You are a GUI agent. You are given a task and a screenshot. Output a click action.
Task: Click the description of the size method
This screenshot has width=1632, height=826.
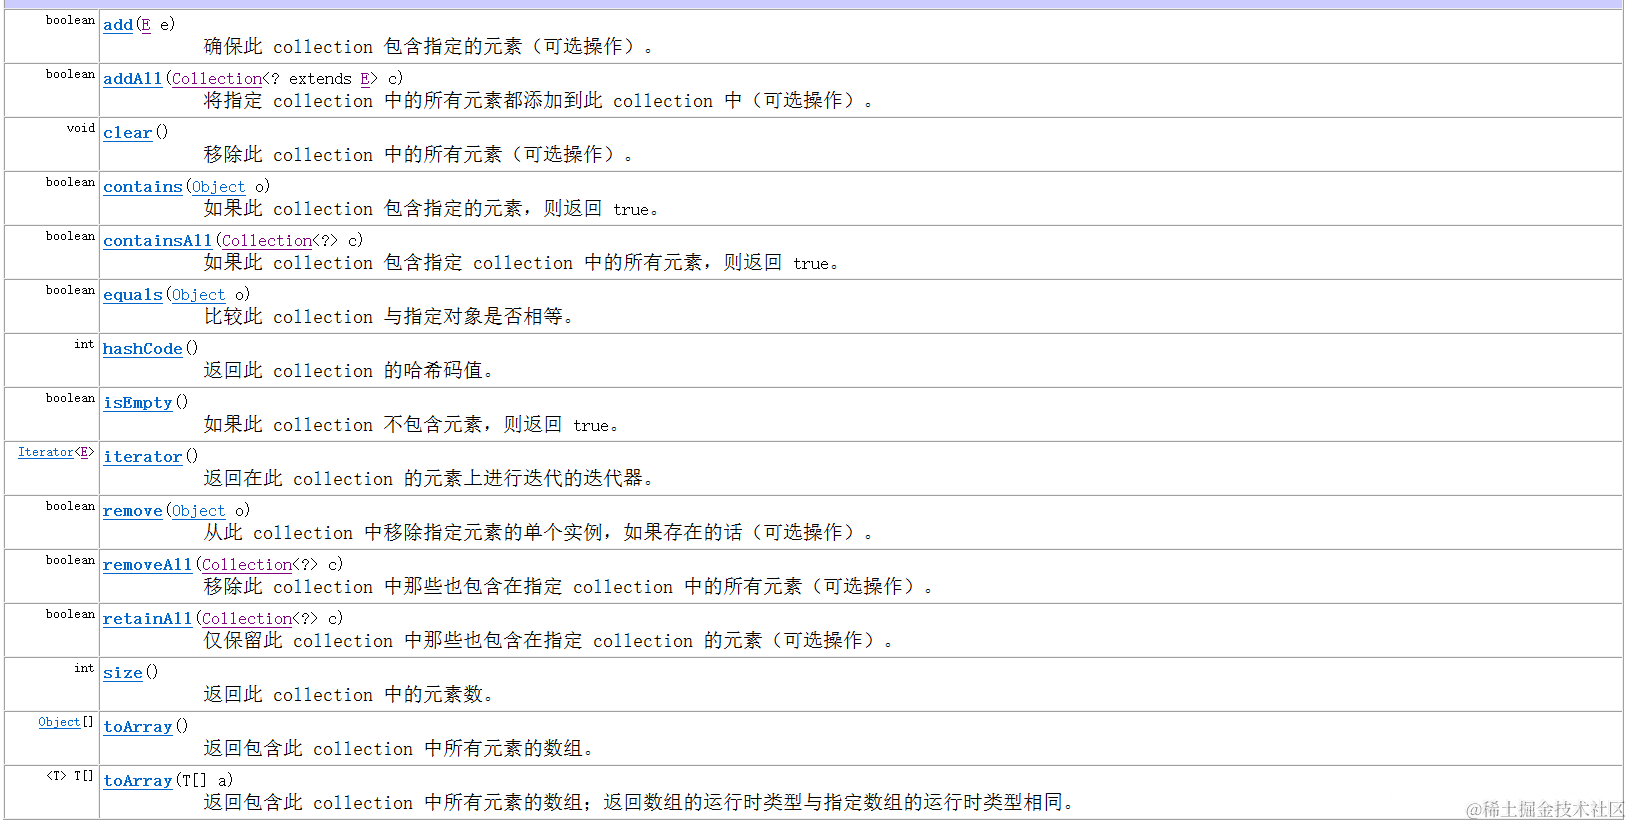point(348,695)
